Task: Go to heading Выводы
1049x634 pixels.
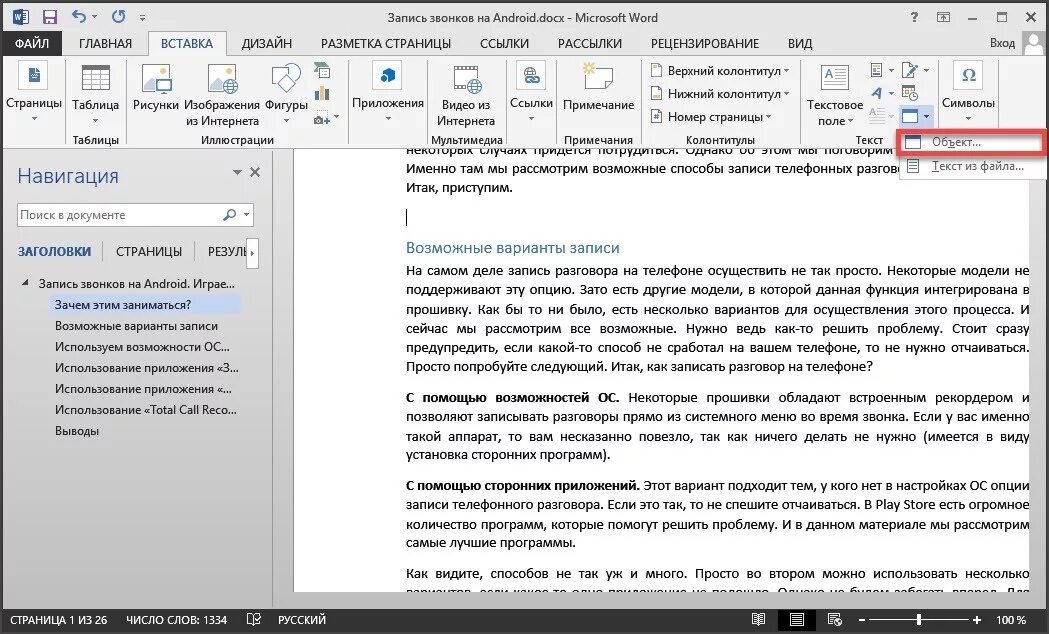Action: (77, 431)
